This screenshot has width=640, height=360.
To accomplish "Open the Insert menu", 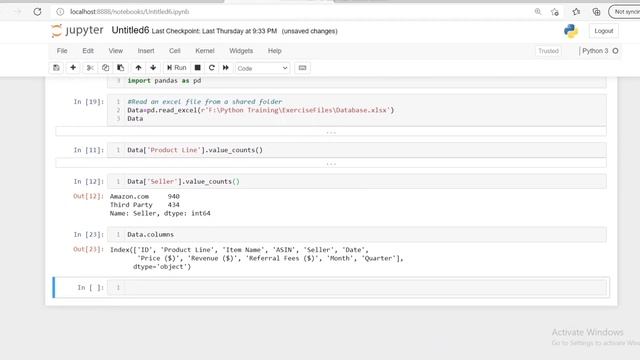I will tap(146, 51).
